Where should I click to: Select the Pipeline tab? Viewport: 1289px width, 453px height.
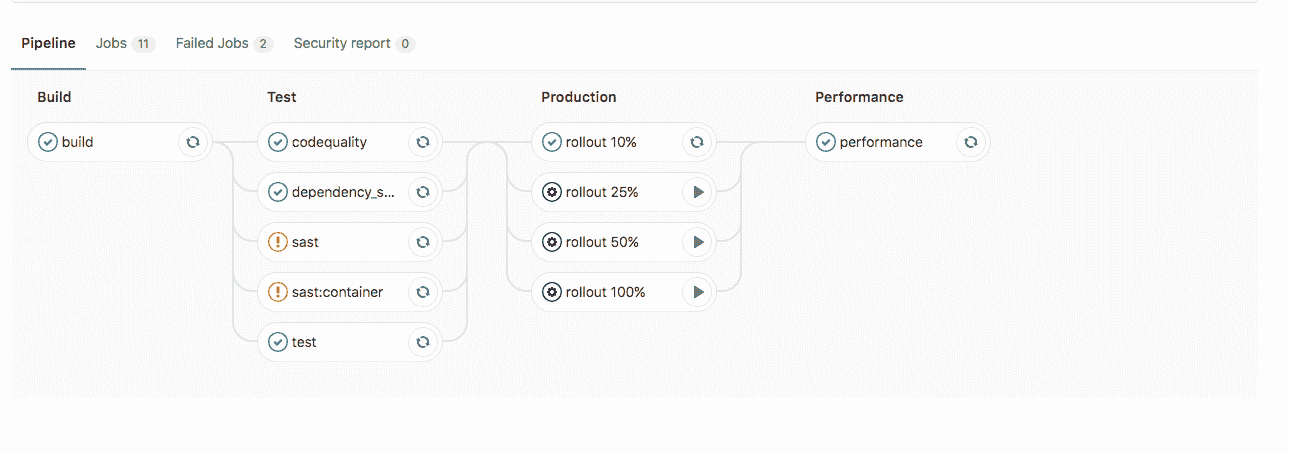pos(48,43)
